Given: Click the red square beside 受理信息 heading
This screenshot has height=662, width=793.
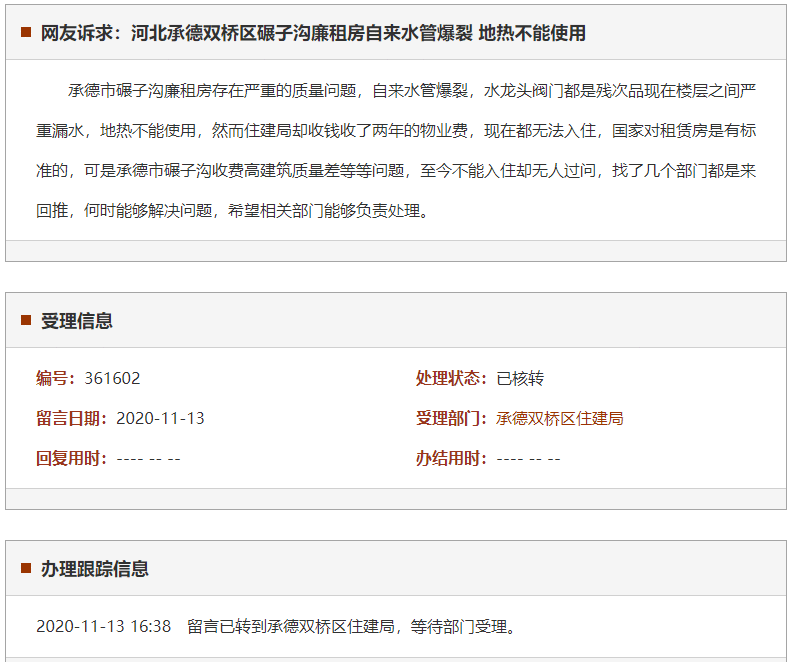Looking at the screenshot, I should tap(26, 321).
